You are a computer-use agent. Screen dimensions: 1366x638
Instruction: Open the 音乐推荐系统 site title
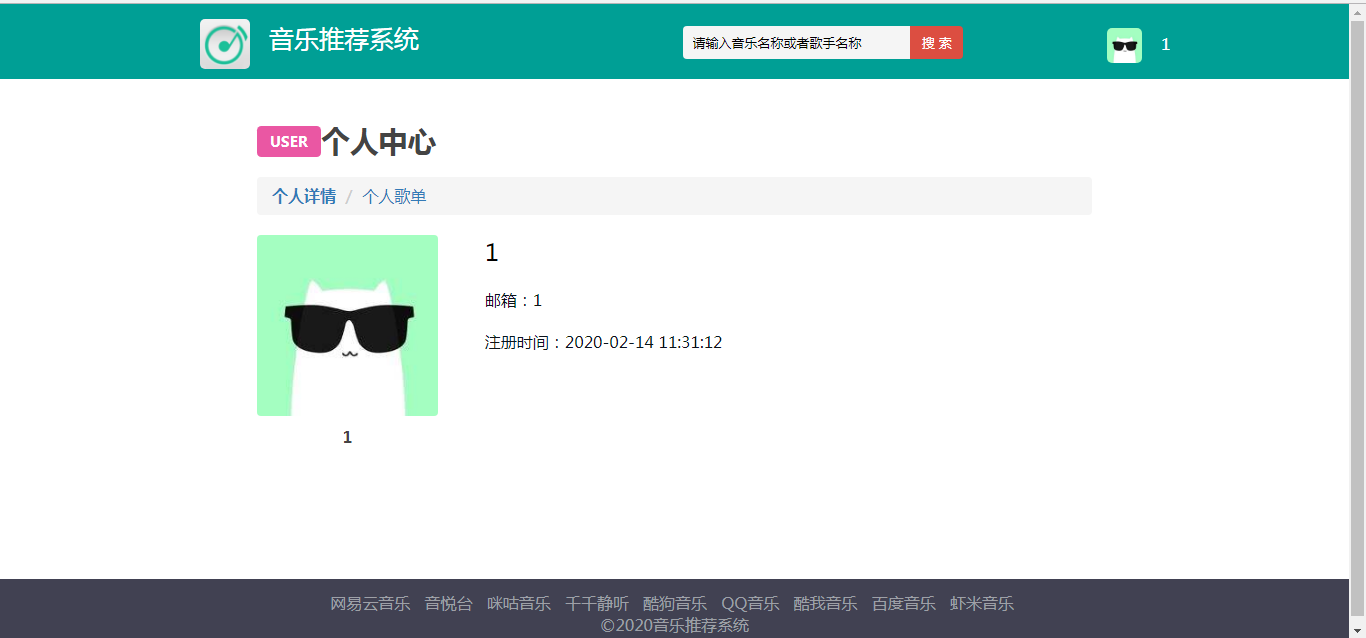click(x=344, y=40)
